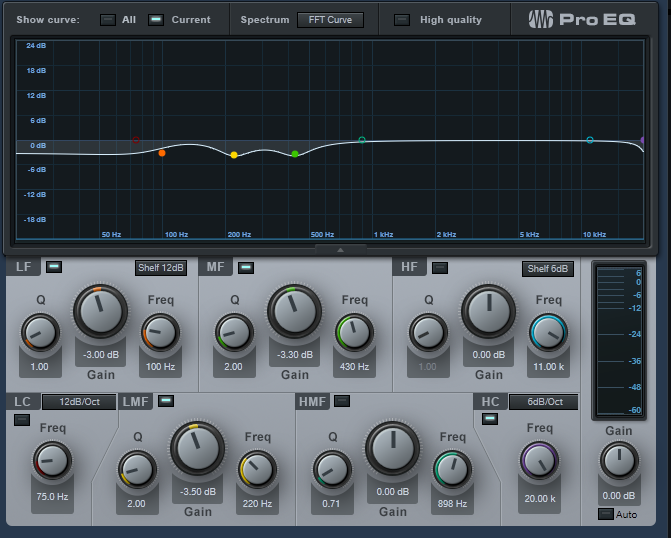Click the LF Q value 1.00
The image size is (671, 538).
click(x=40, y=367)
